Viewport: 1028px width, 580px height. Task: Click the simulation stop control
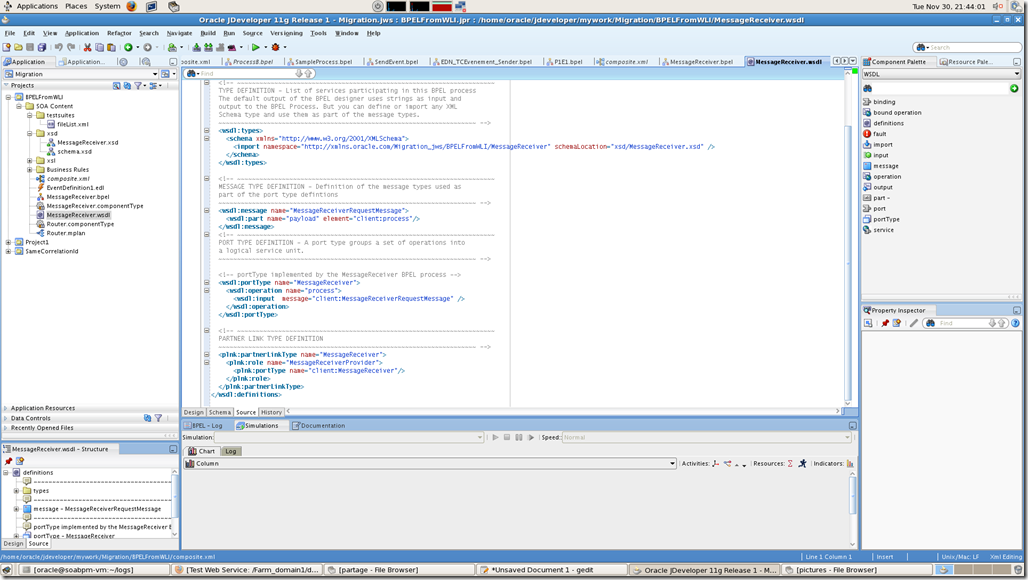(507, 437)
